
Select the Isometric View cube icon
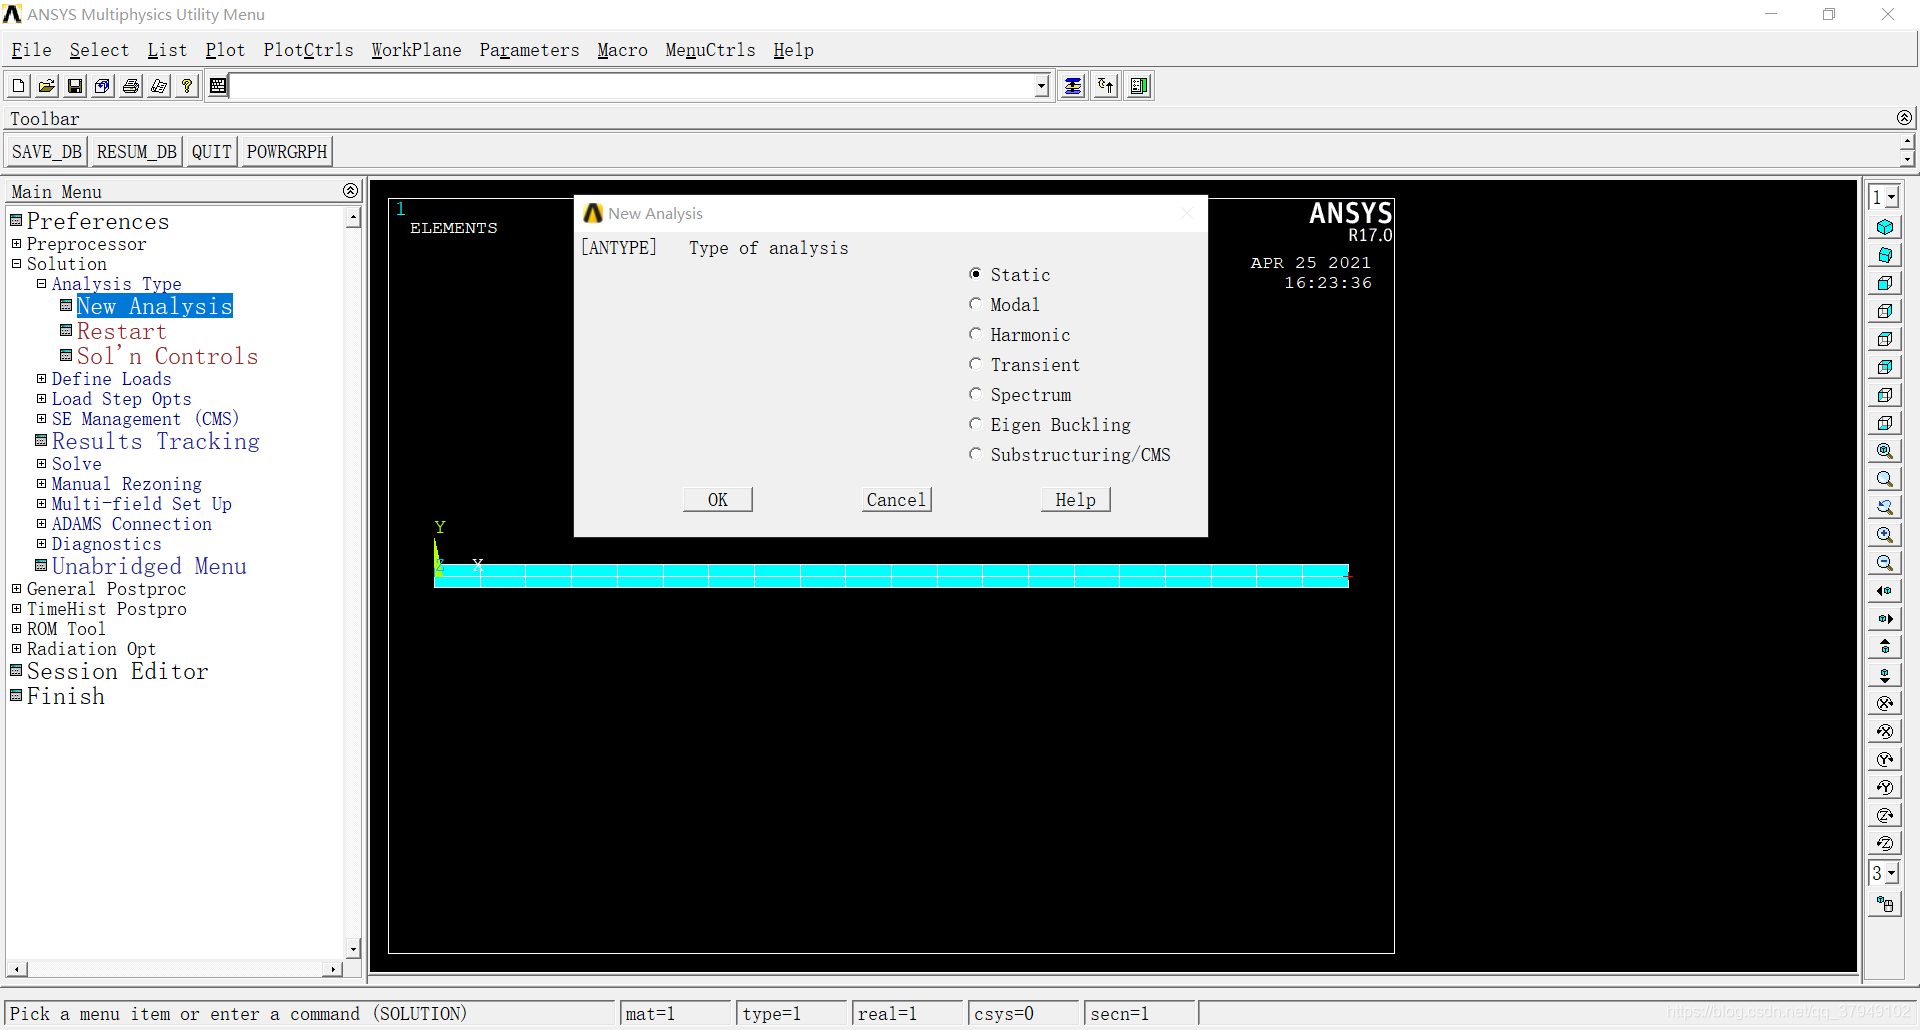1885,227
